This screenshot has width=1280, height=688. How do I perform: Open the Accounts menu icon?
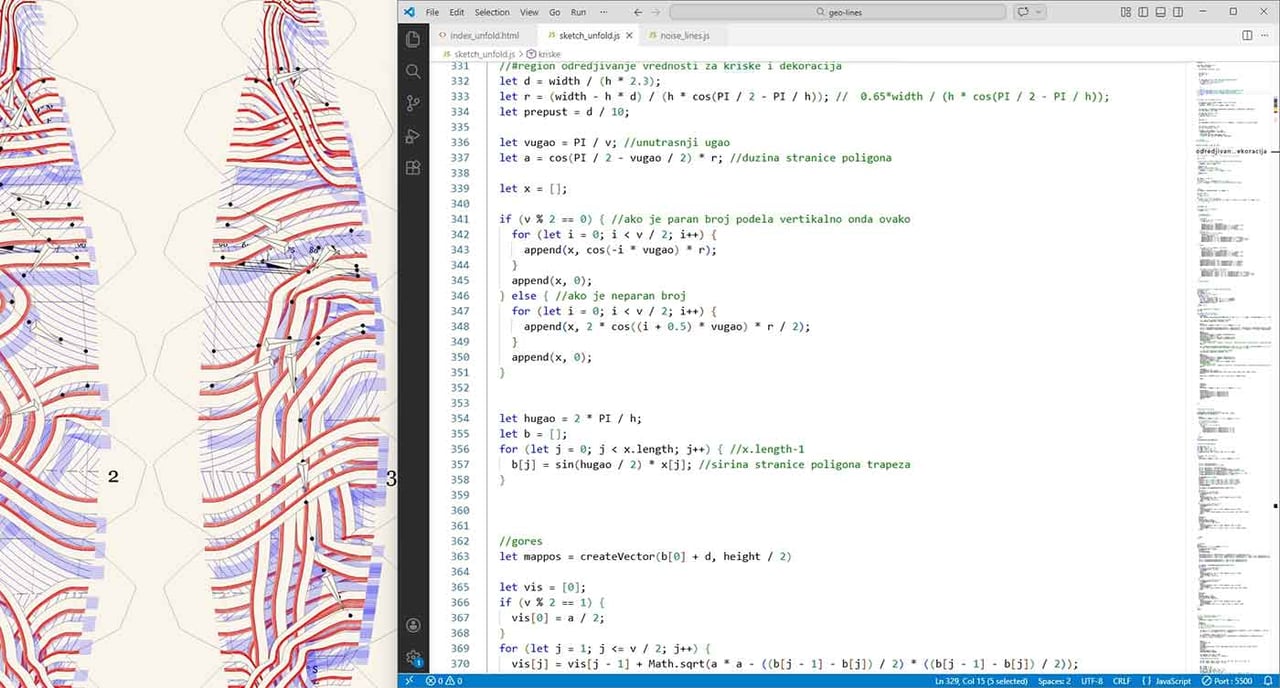413,625
